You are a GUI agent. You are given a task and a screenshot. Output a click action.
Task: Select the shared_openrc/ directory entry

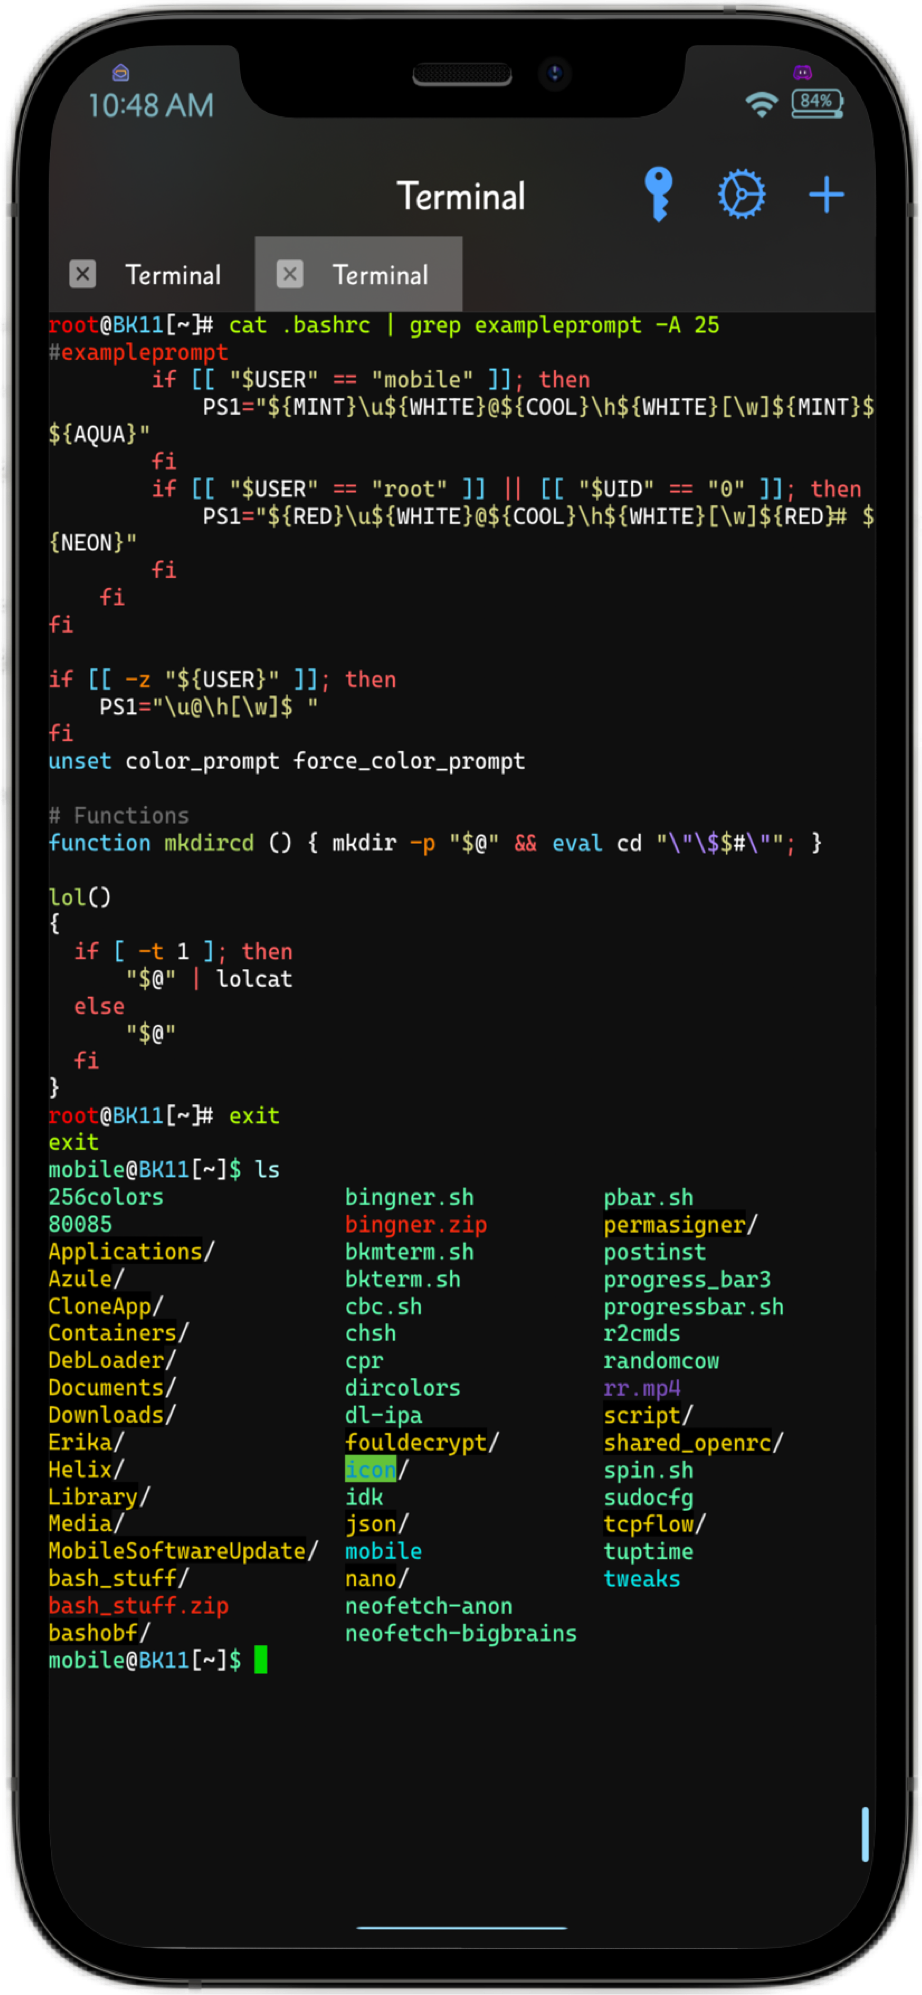[693, 1442]
